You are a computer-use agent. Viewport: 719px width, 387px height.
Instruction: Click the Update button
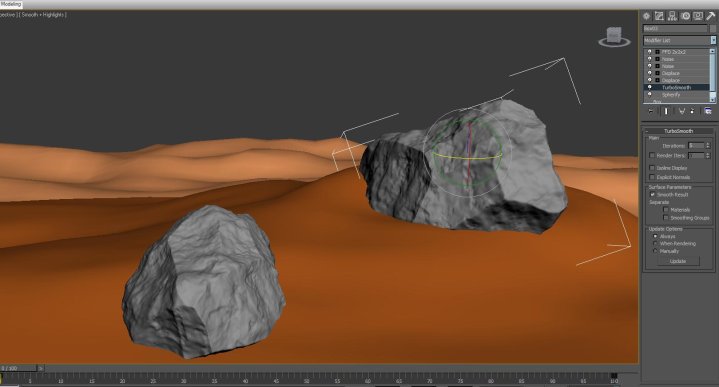pos(678,261)
